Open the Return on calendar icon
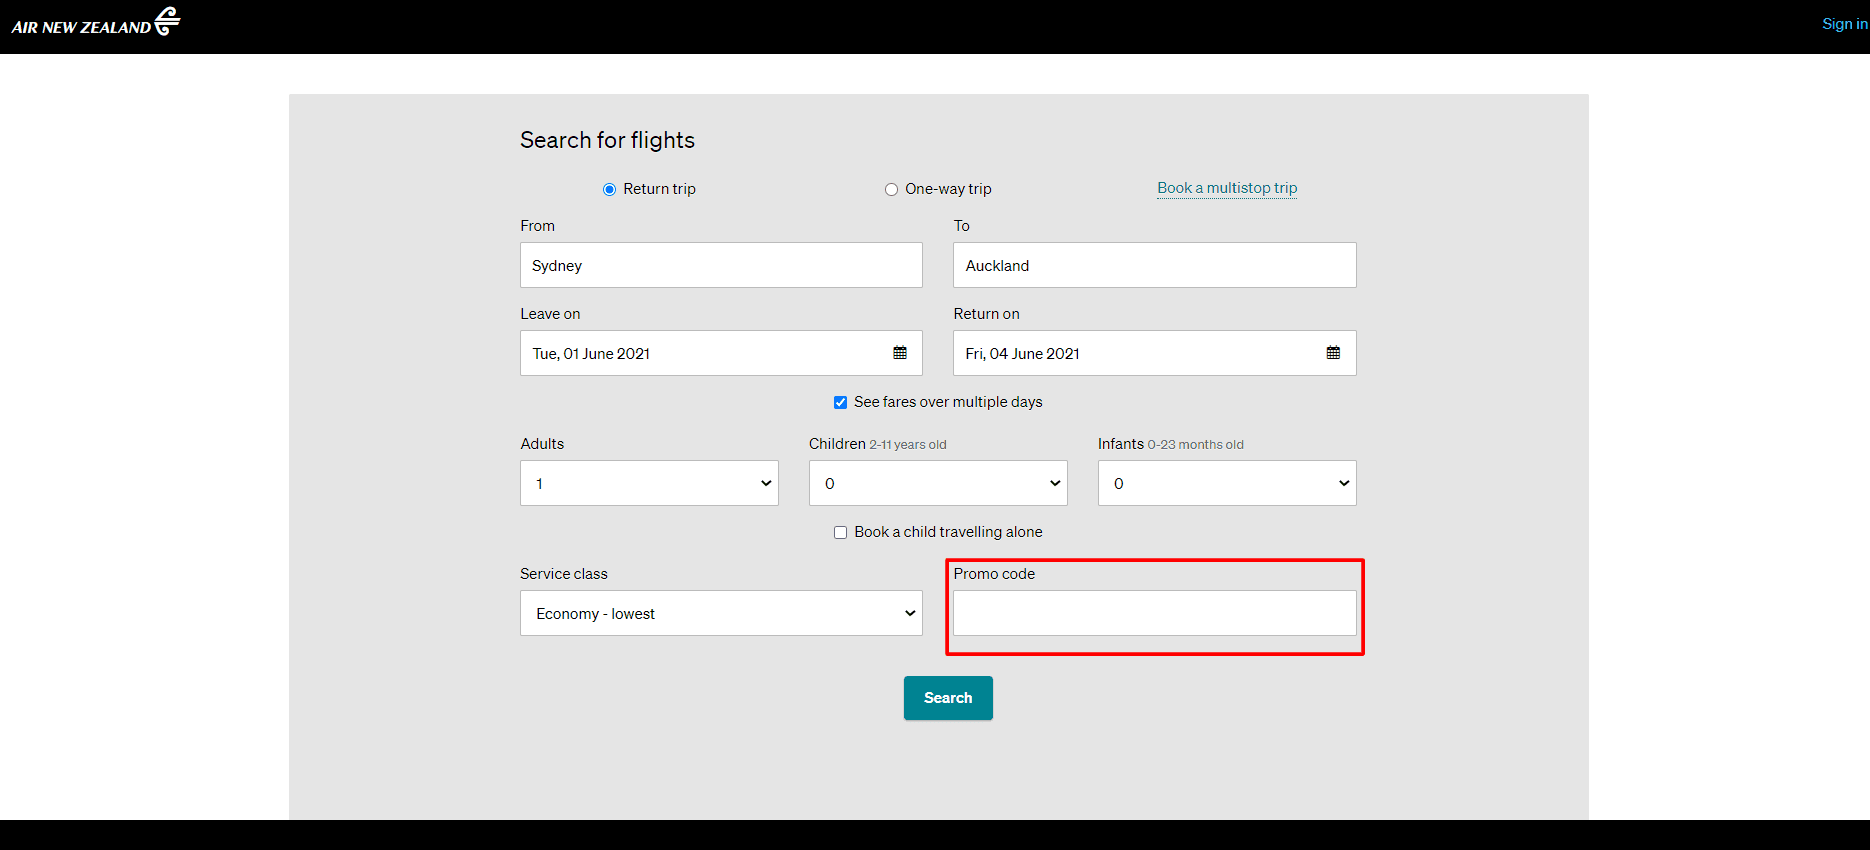This screenshot has width=1870, height=850. point(1333,353)
